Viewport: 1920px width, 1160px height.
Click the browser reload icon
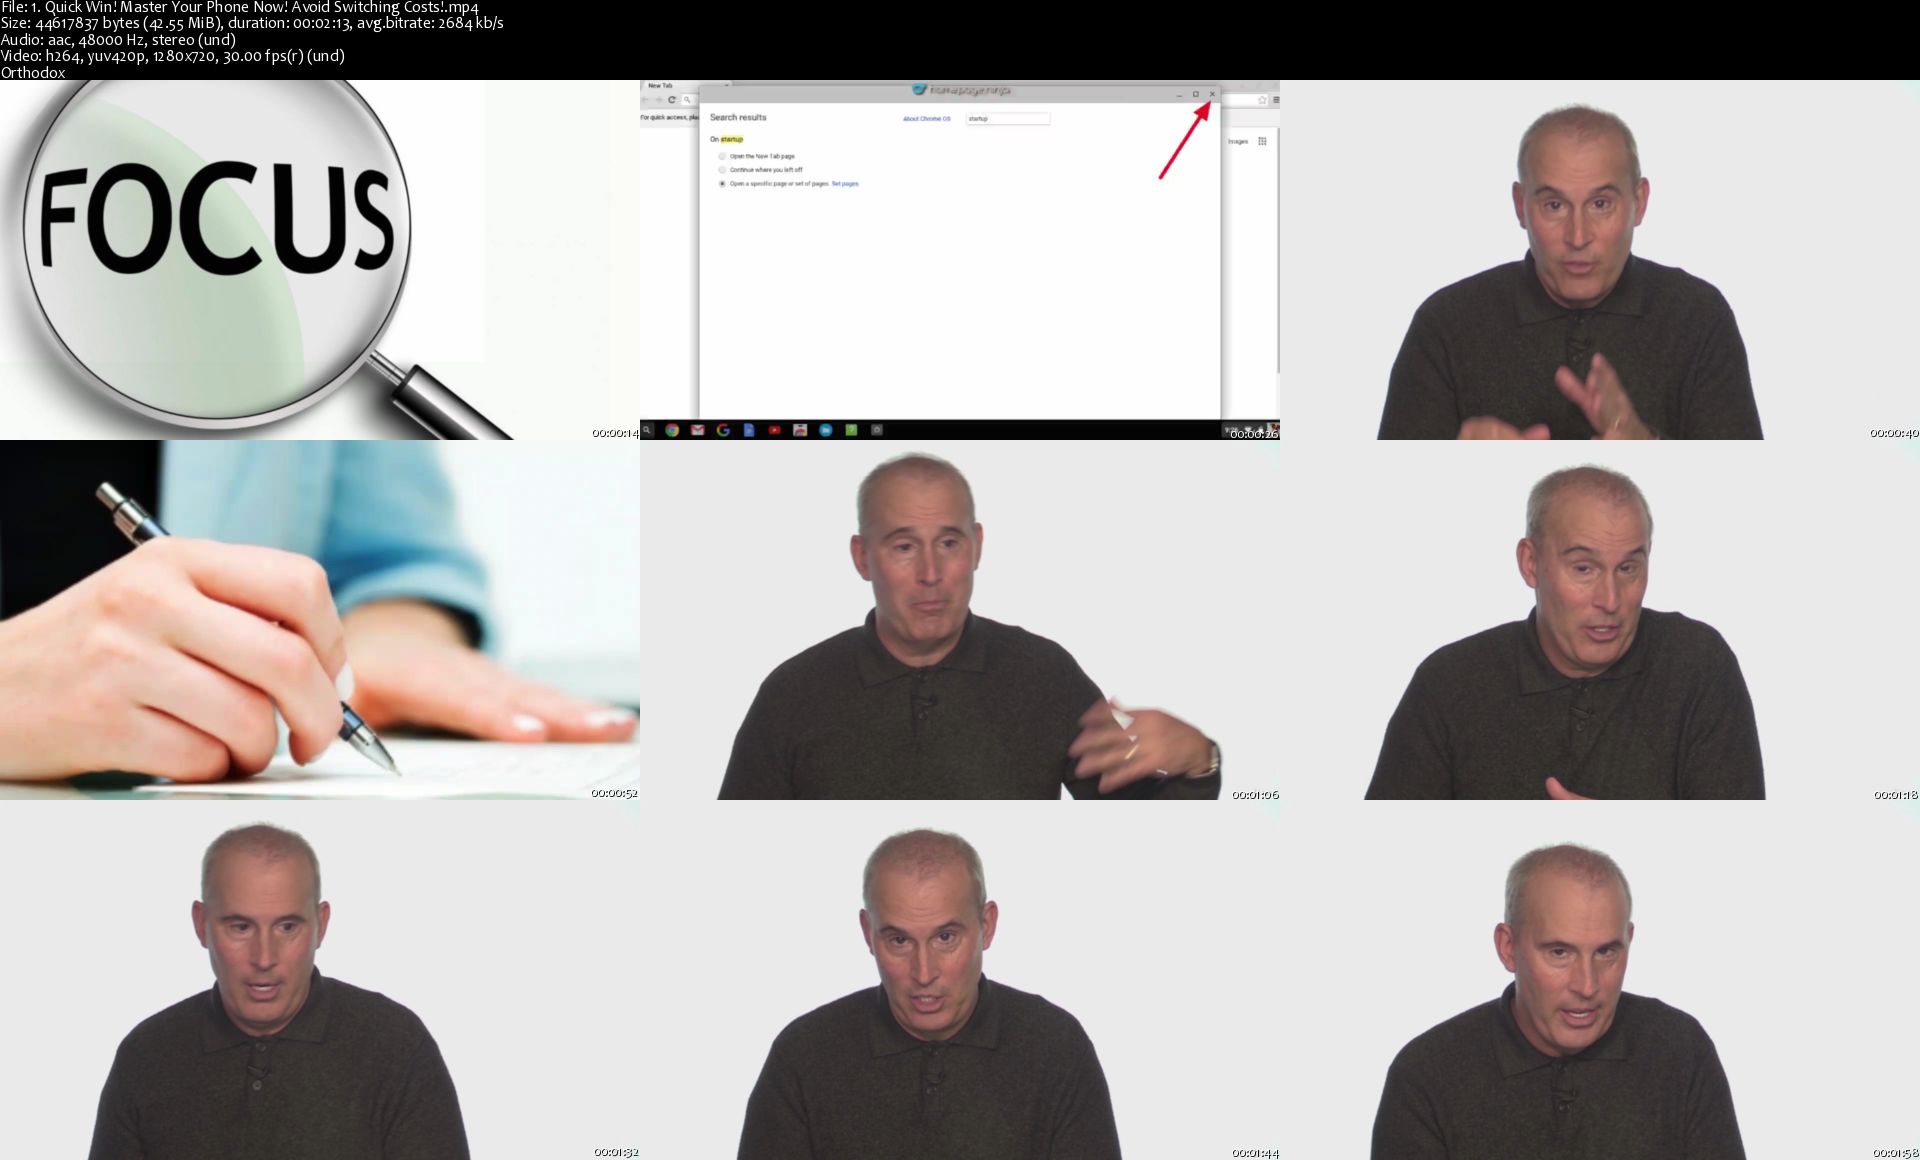(672, 100)
